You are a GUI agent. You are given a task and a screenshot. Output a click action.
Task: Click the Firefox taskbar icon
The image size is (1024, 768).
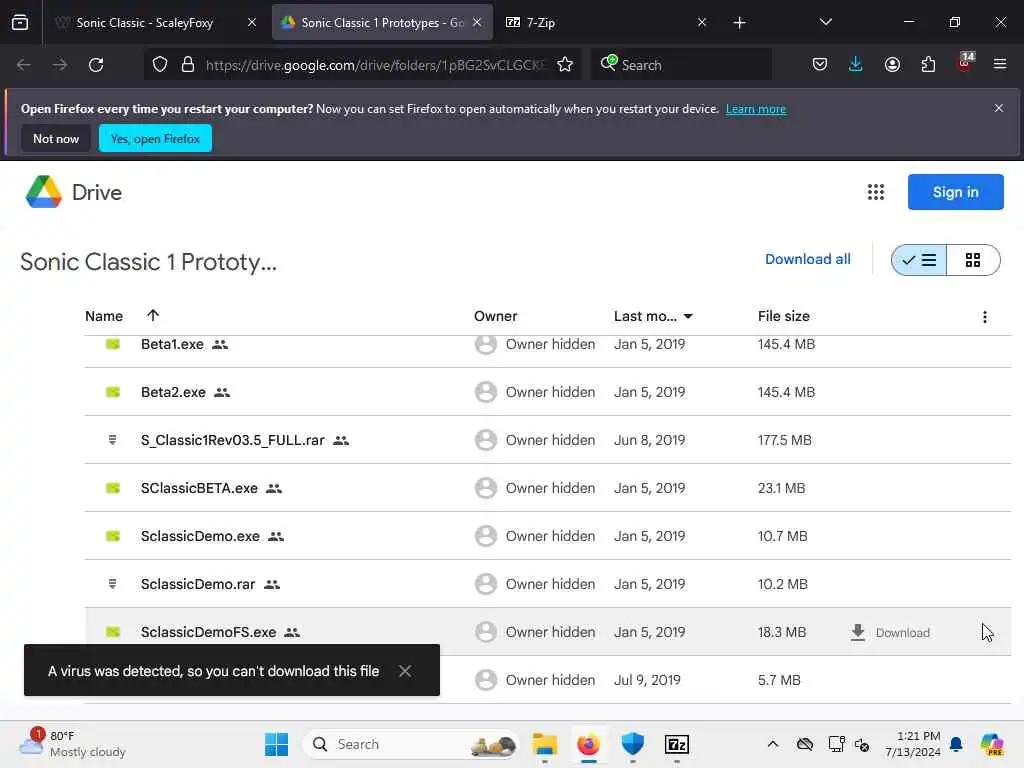pos(588,744)
